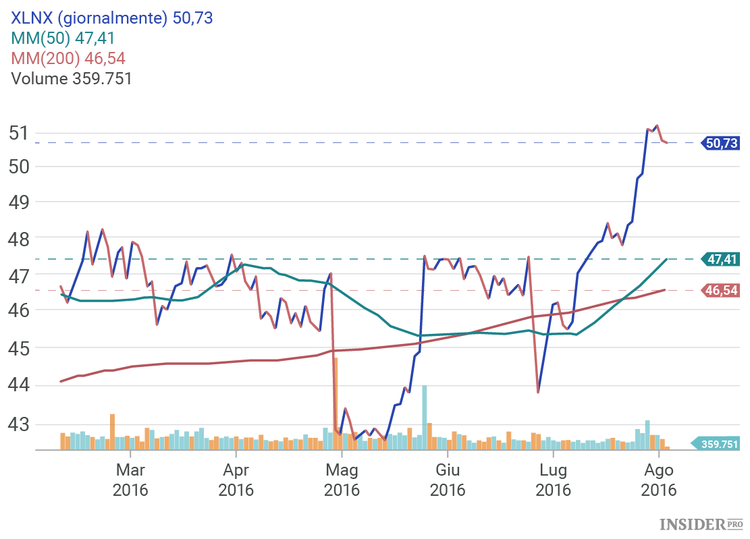Screen dimensions: 750x539
Task: Click the Volume 359.751 legend label
Action: 71,78
